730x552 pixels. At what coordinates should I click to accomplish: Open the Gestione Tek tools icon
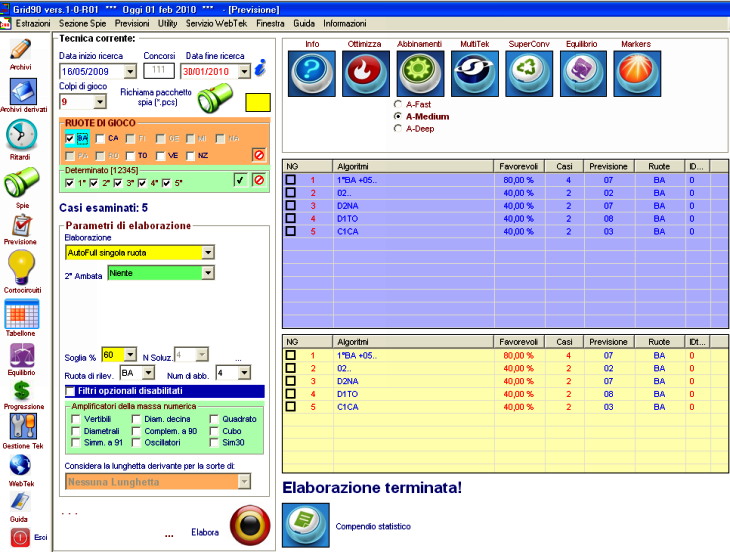22,426
